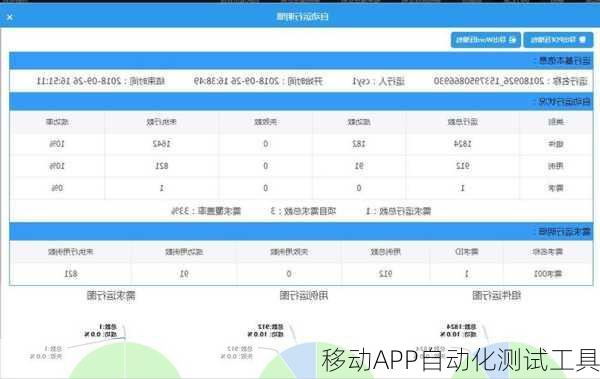This screenshot has width=600, height=379.
Task: Click the round icon on the PDF export button
Action: tap(582, 39)
